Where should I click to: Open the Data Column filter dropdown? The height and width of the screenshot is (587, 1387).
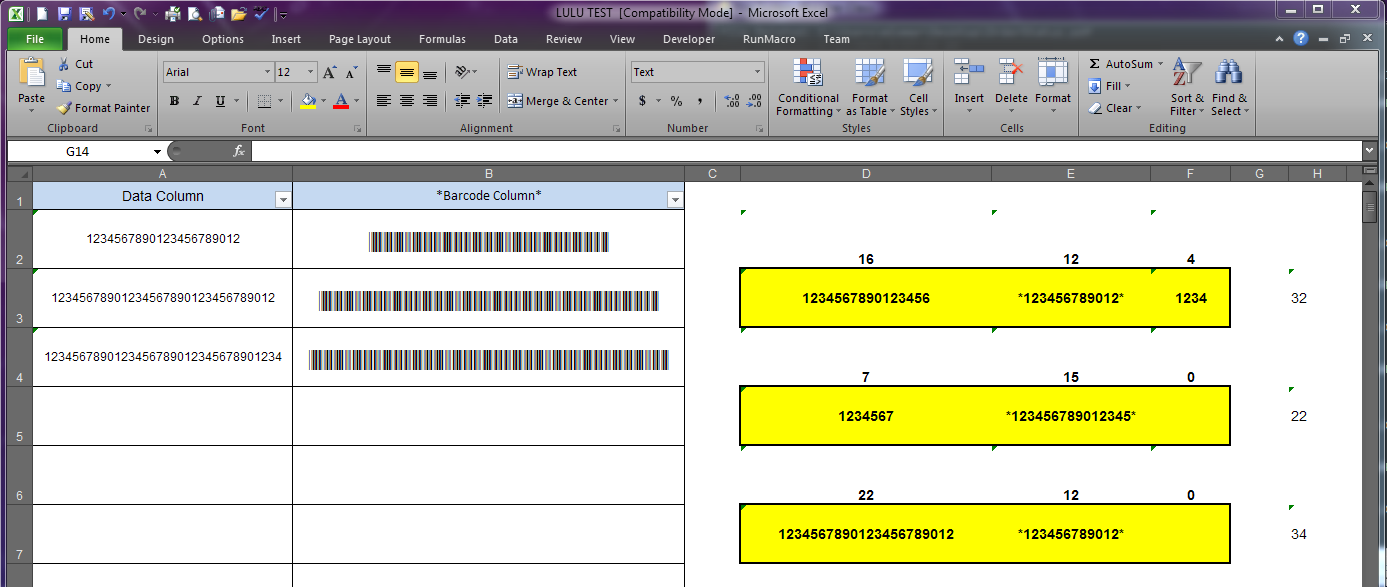point(283,200)
